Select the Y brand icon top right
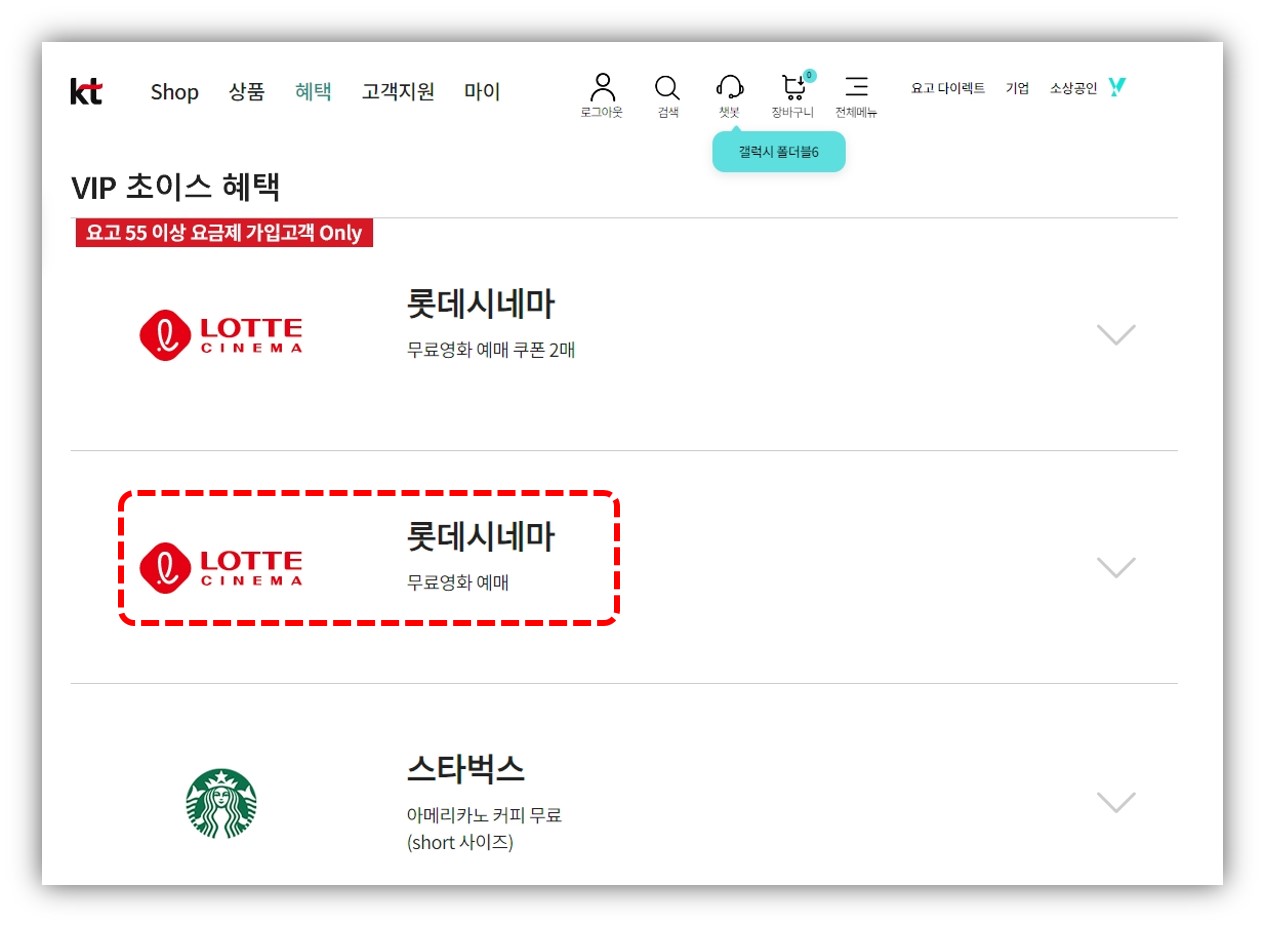The height and width of the screenshot is (927, 1265). pos(1117,86)
